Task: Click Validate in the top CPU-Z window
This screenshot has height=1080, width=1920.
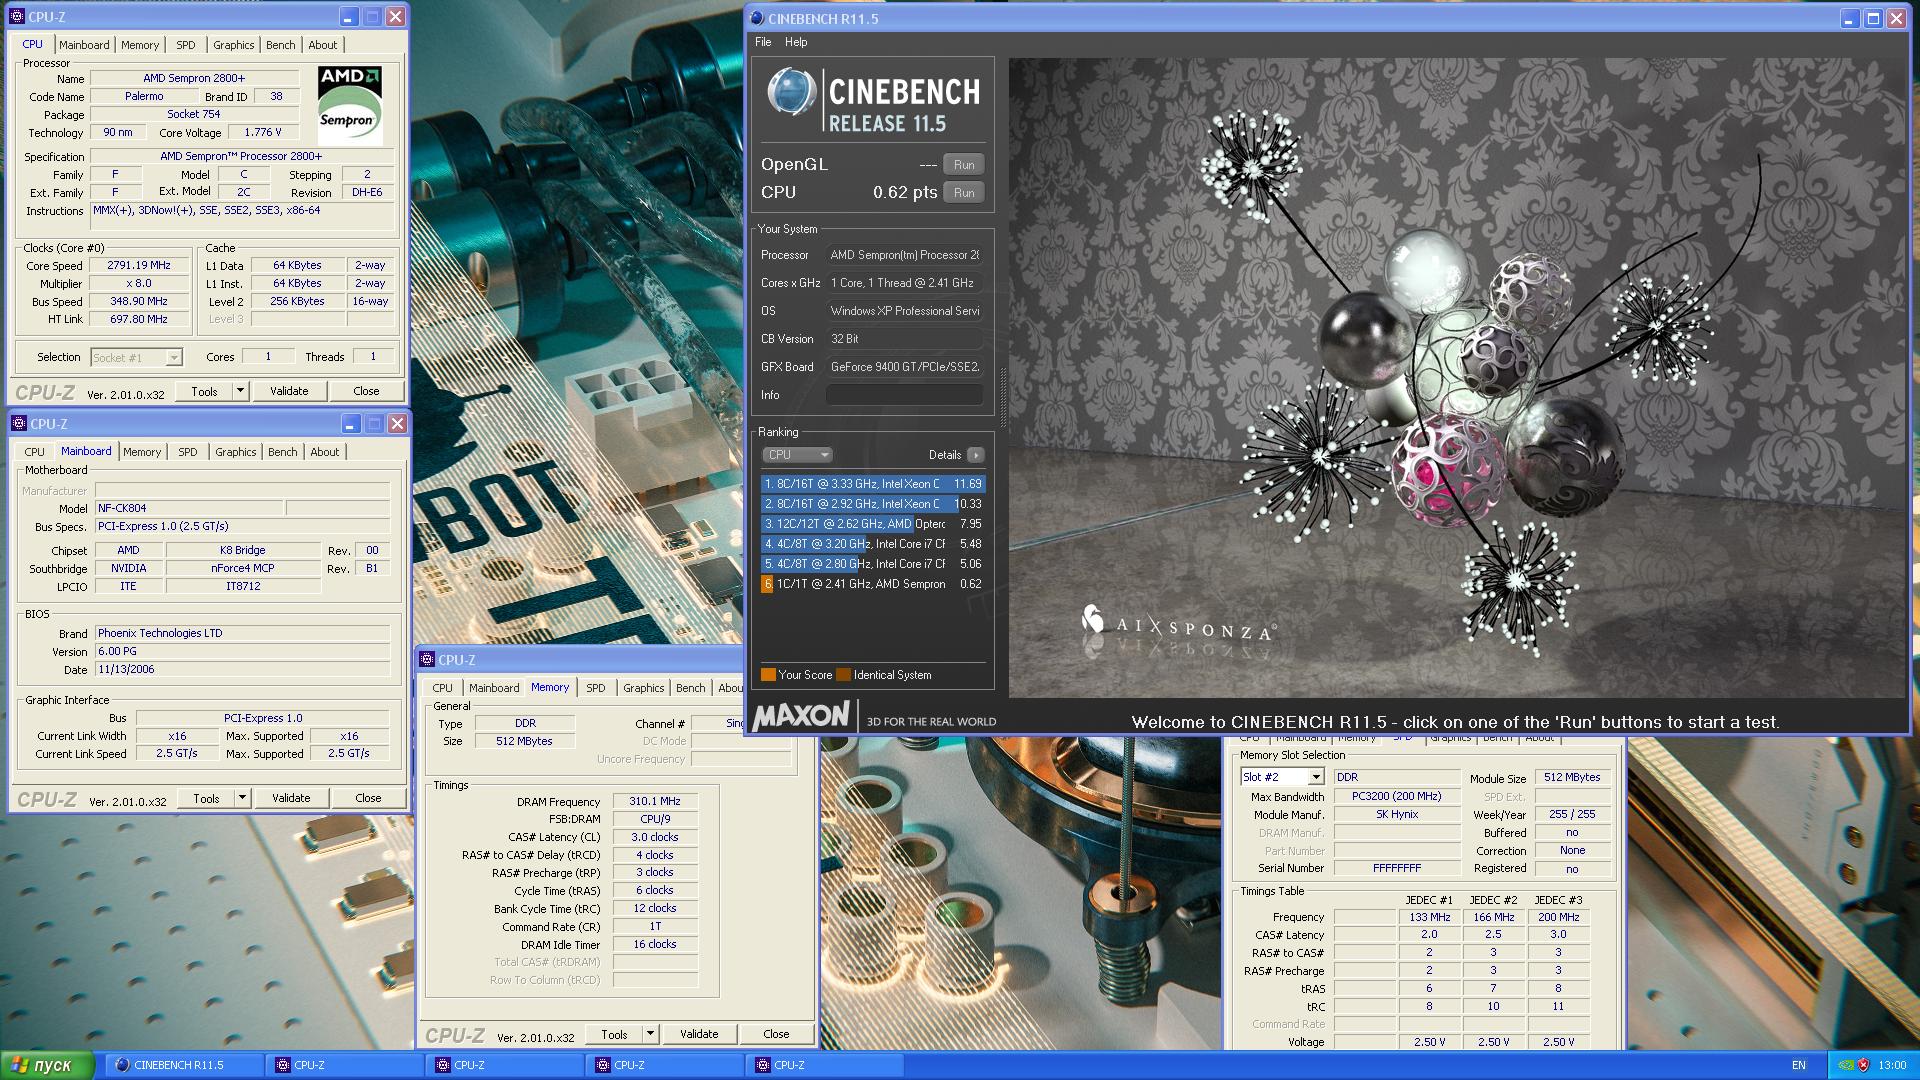Action: [x=289, y=391]
